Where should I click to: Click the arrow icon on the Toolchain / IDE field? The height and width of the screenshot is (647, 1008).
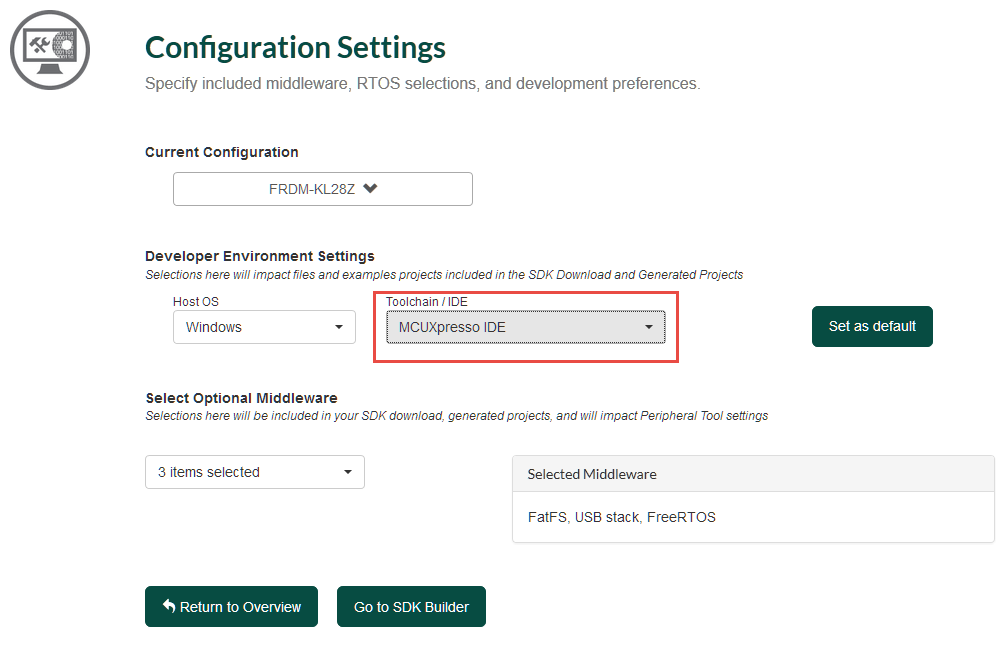[x=649, y=326]
